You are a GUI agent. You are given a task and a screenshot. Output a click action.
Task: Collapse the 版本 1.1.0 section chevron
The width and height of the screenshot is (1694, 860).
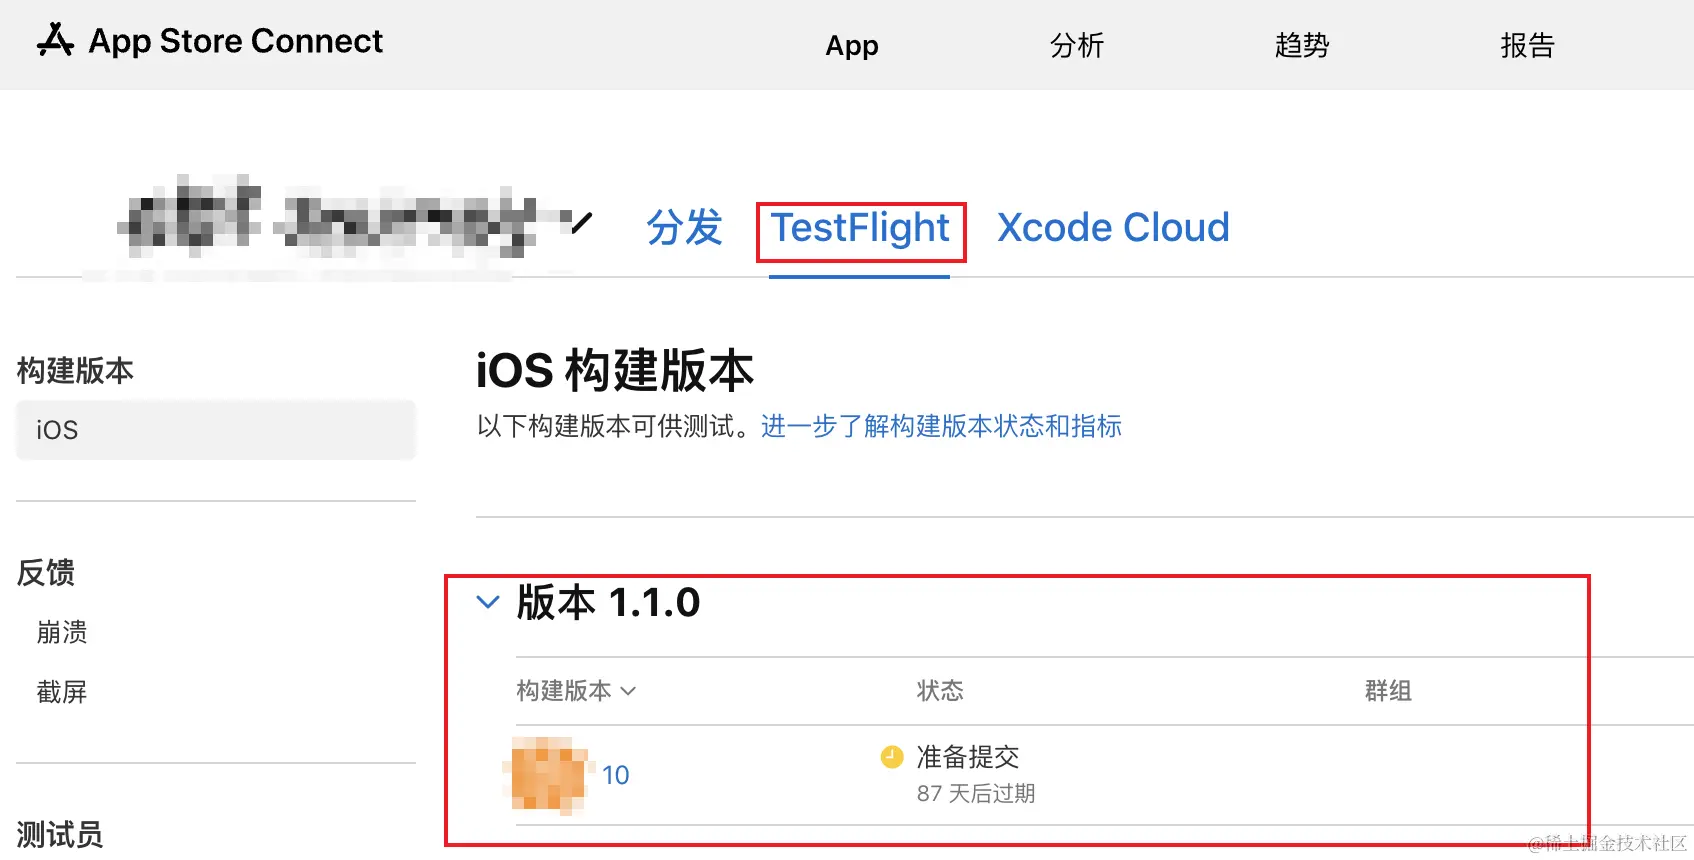pos(488,602)
